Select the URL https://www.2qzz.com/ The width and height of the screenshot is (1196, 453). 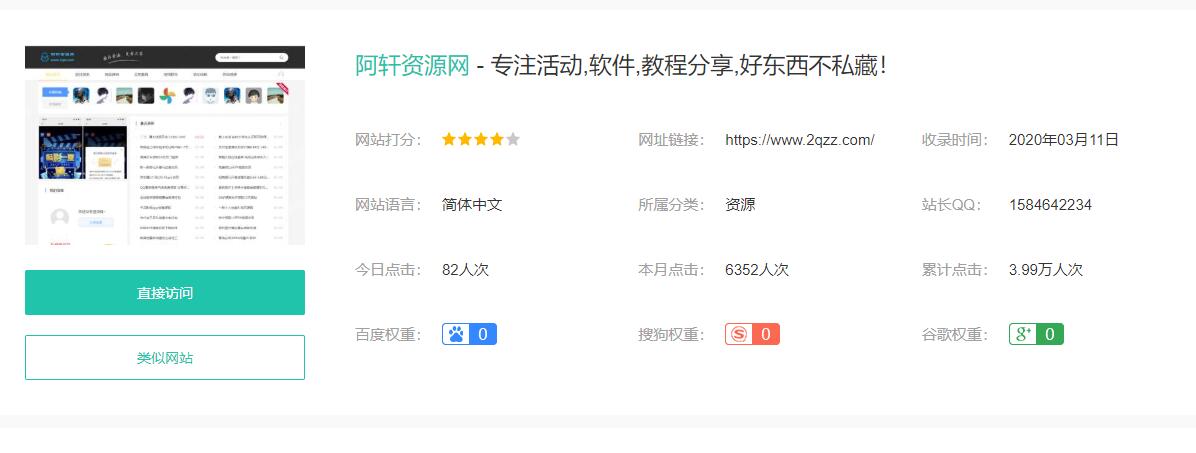point(799,140)
